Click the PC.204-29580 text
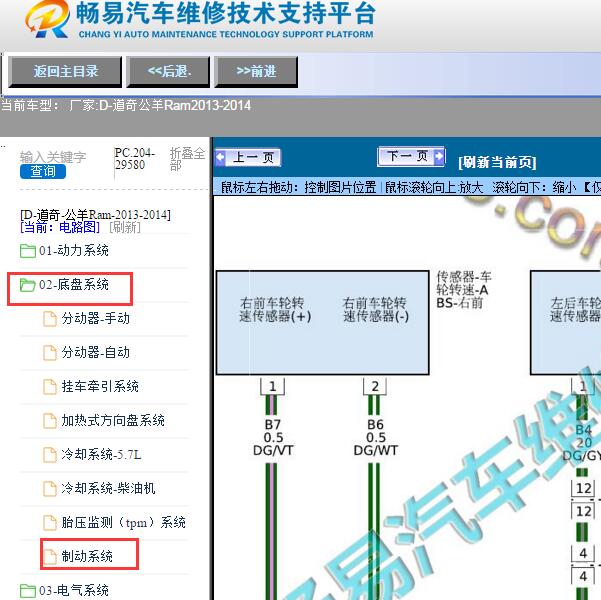601x600 pixels. (x=134, y=159)
